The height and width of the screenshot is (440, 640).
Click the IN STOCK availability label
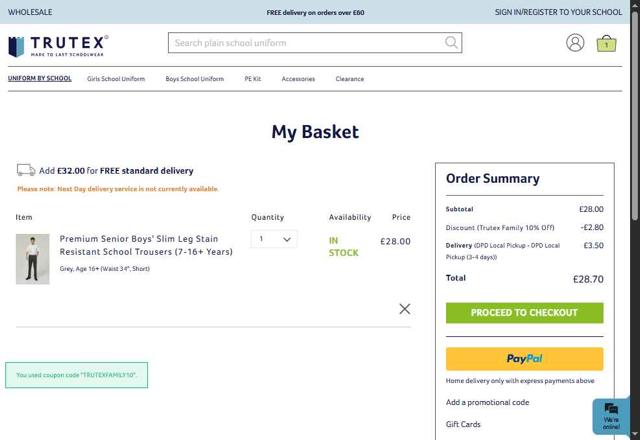click(343, 247)
